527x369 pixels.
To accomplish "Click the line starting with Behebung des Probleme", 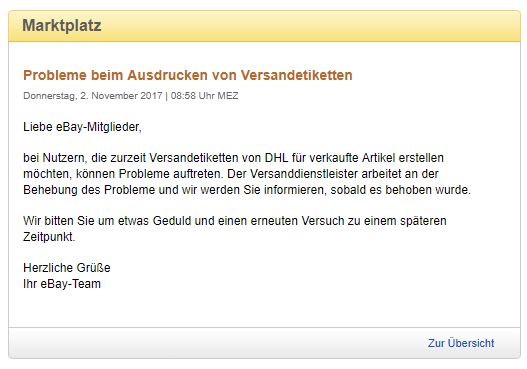I will tap(247, 190).
